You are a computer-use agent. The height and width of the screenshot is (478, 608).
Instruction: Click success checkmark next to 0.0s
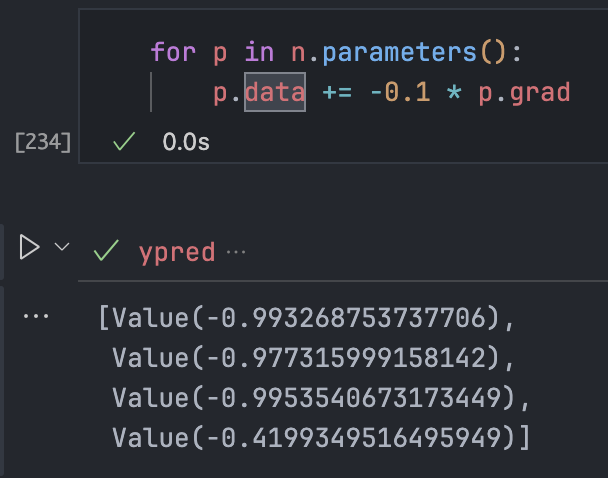click(x=124, y=142)
